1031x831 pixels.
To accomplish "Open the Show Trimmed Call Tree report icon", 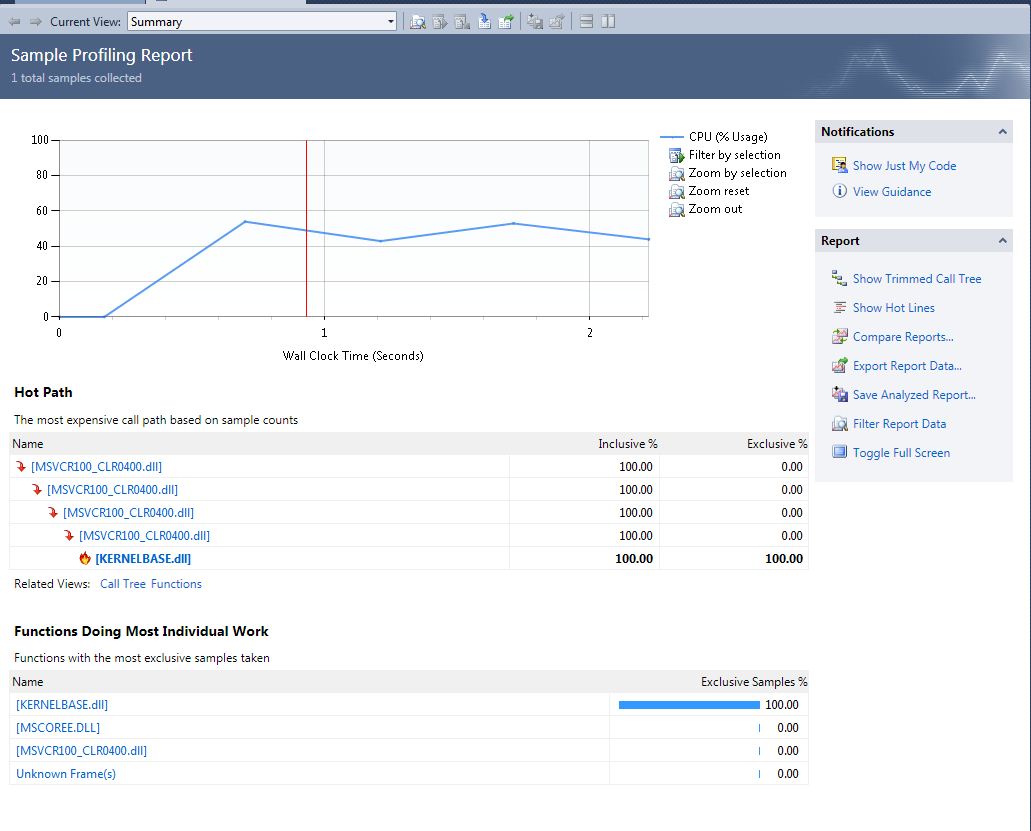I will (x=838, y=279).
